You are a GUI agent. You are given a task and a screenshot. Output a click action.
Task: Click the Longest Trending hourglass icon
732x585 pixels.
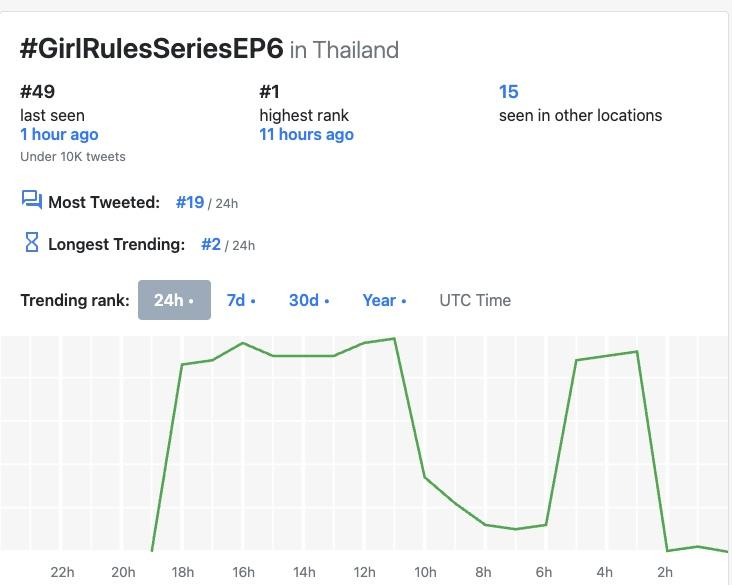point(31,242)
